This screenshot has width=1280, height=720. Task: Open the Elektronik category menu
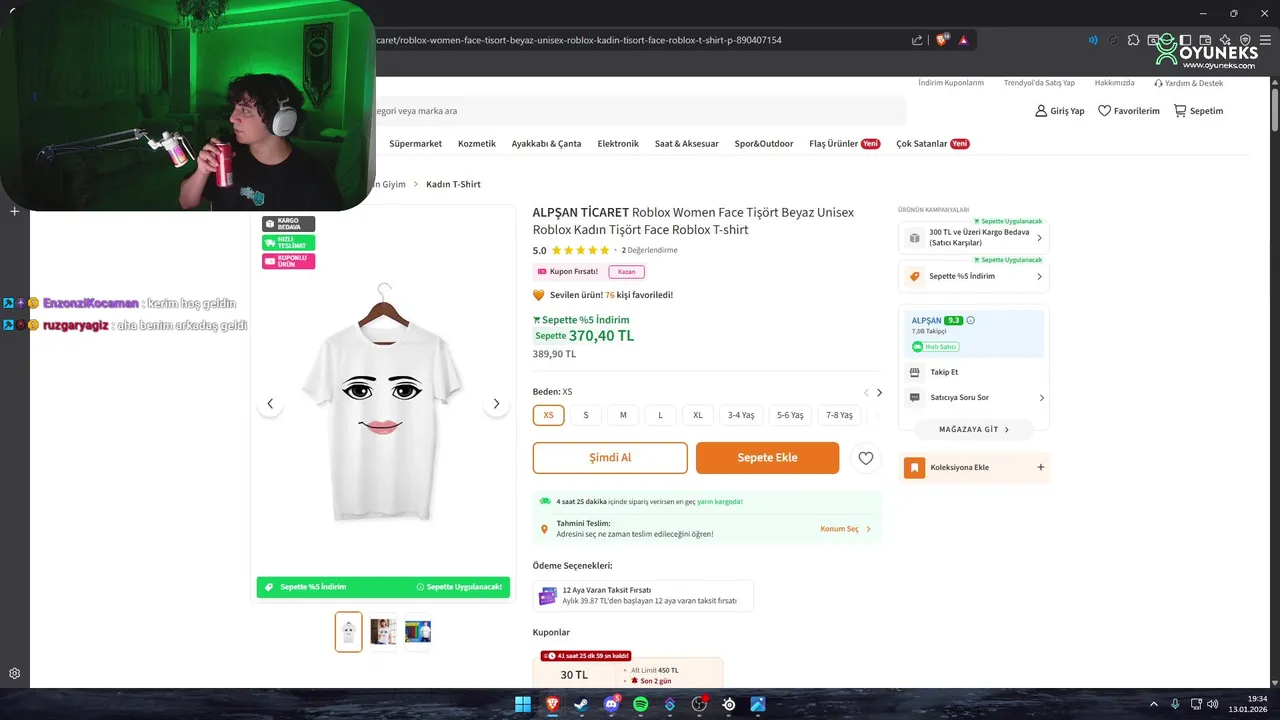click(618, 144)
